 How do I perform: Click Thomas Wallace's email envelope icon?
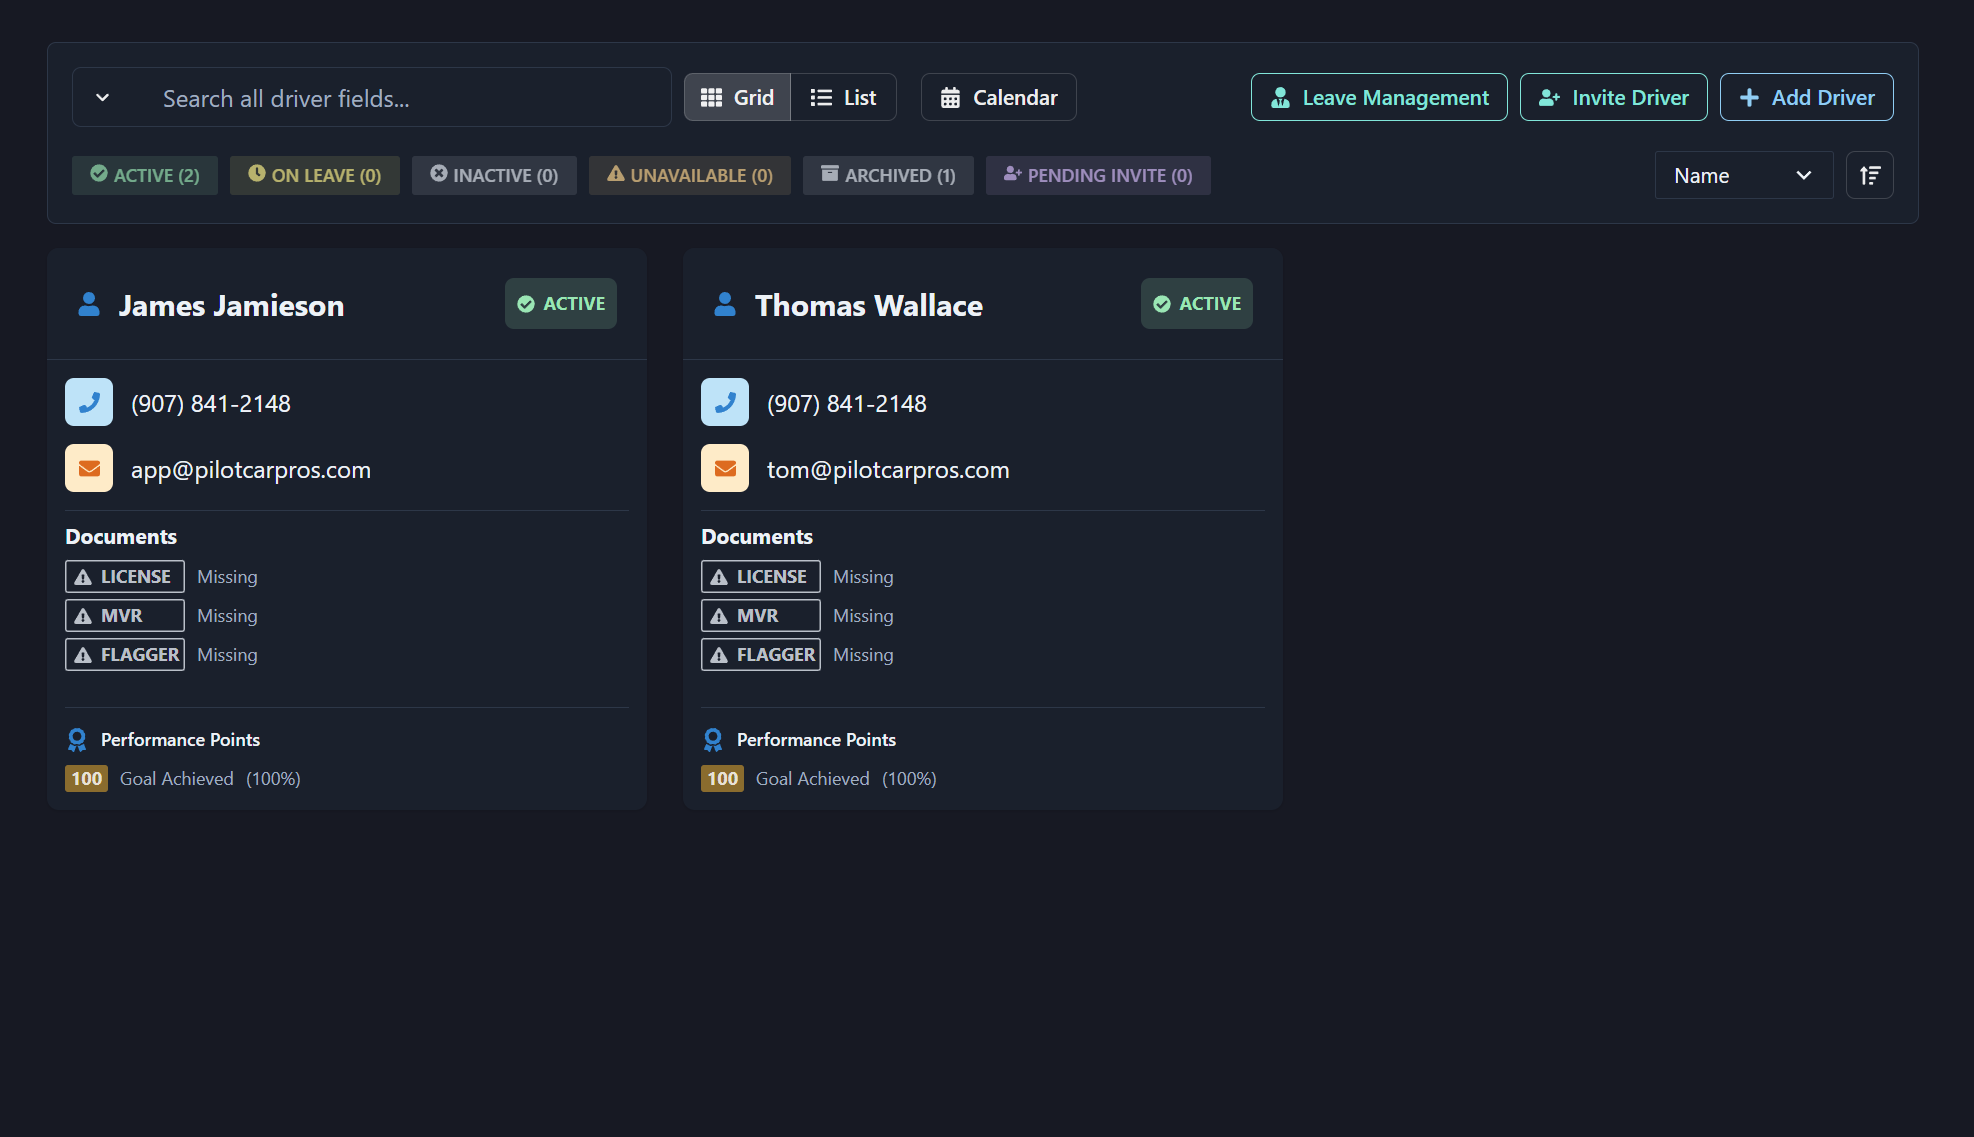(725, 469)
